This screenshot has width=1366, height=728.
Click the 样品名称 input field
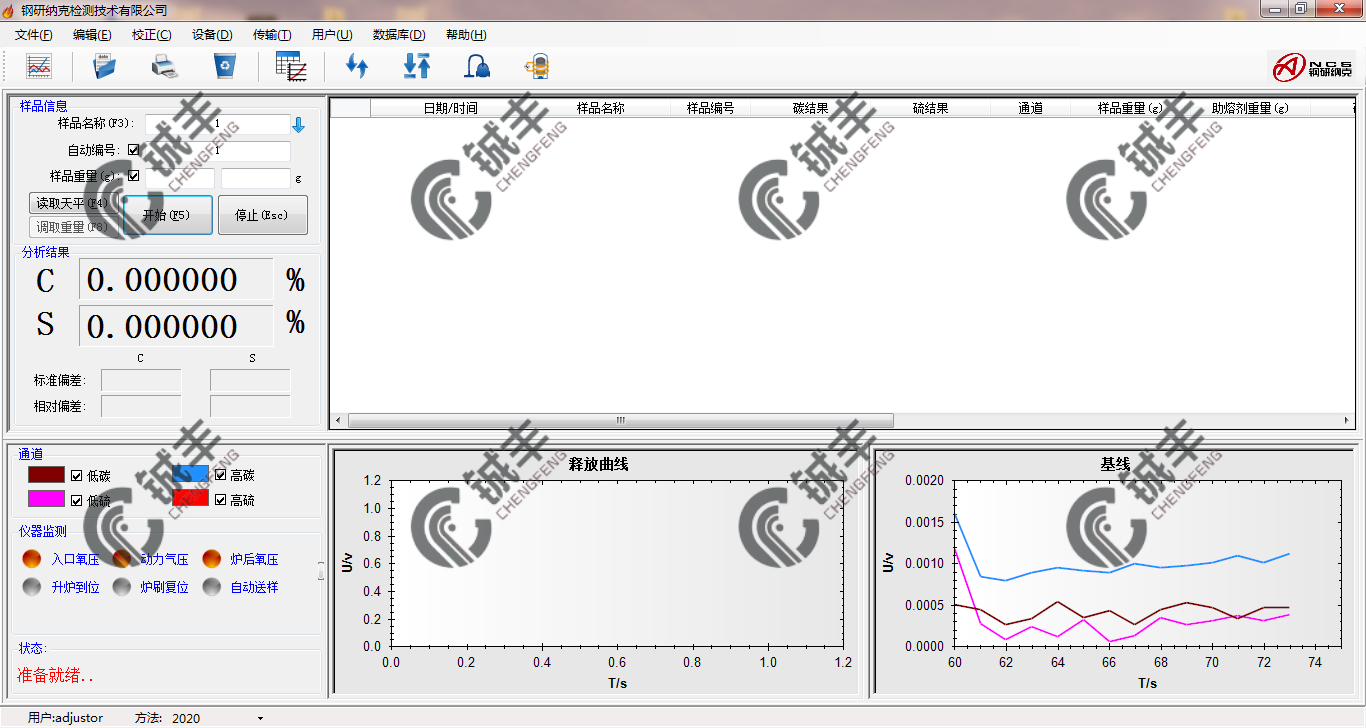[x=217, y=124]
